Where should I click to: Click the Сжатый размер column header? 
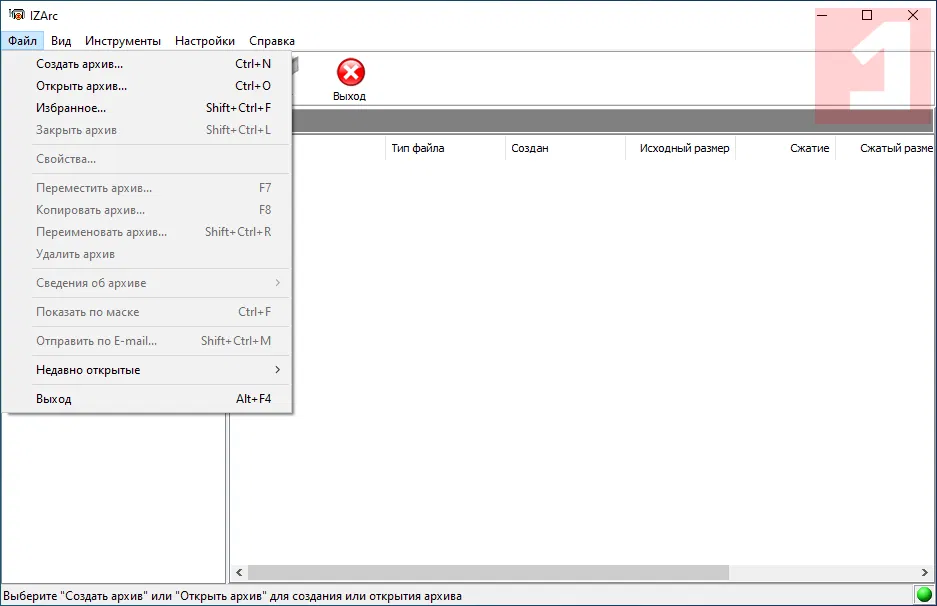point(884,148)
